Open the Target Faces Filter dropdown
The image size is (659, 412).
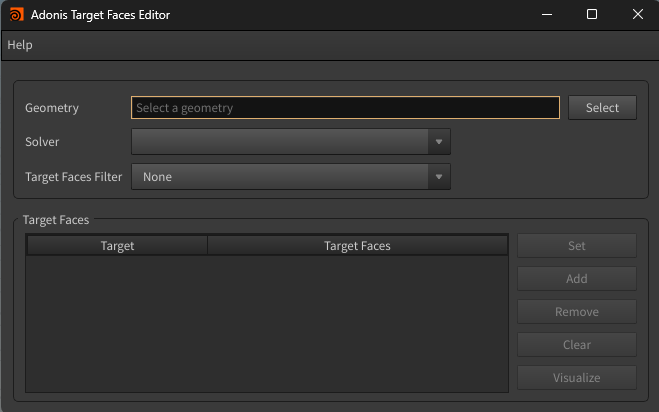click(x=291, y=177)
